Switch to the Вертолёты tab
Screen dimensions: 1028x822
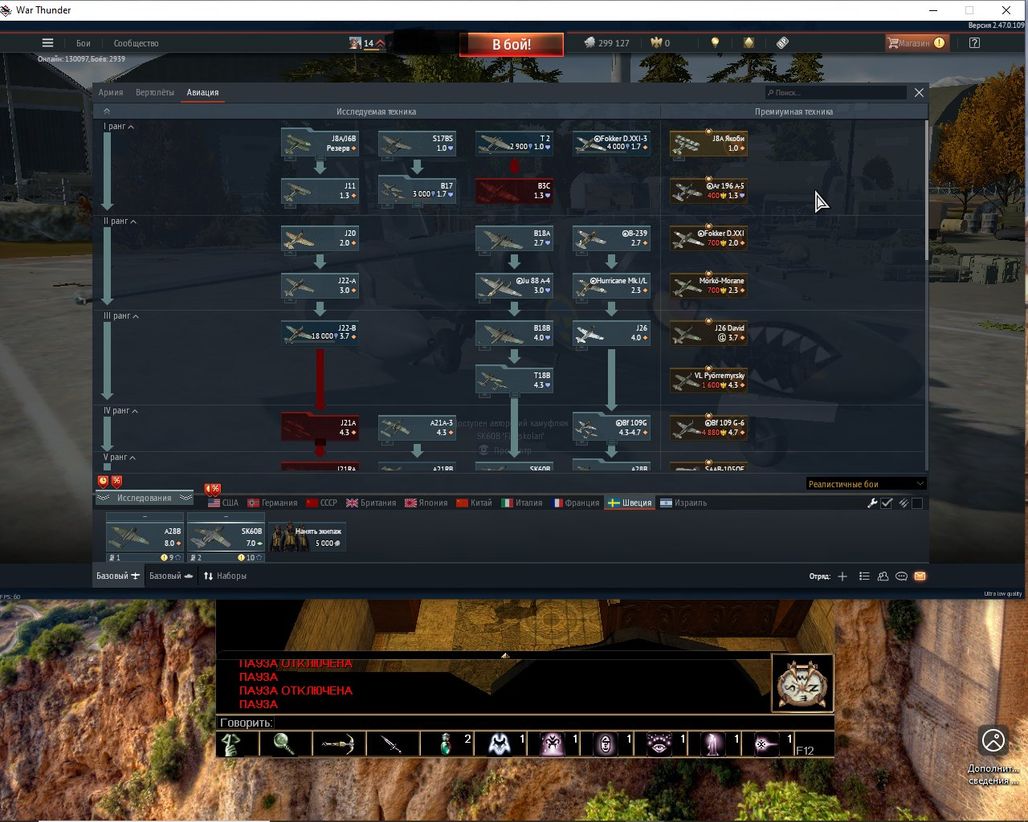(x=155, y=92)
